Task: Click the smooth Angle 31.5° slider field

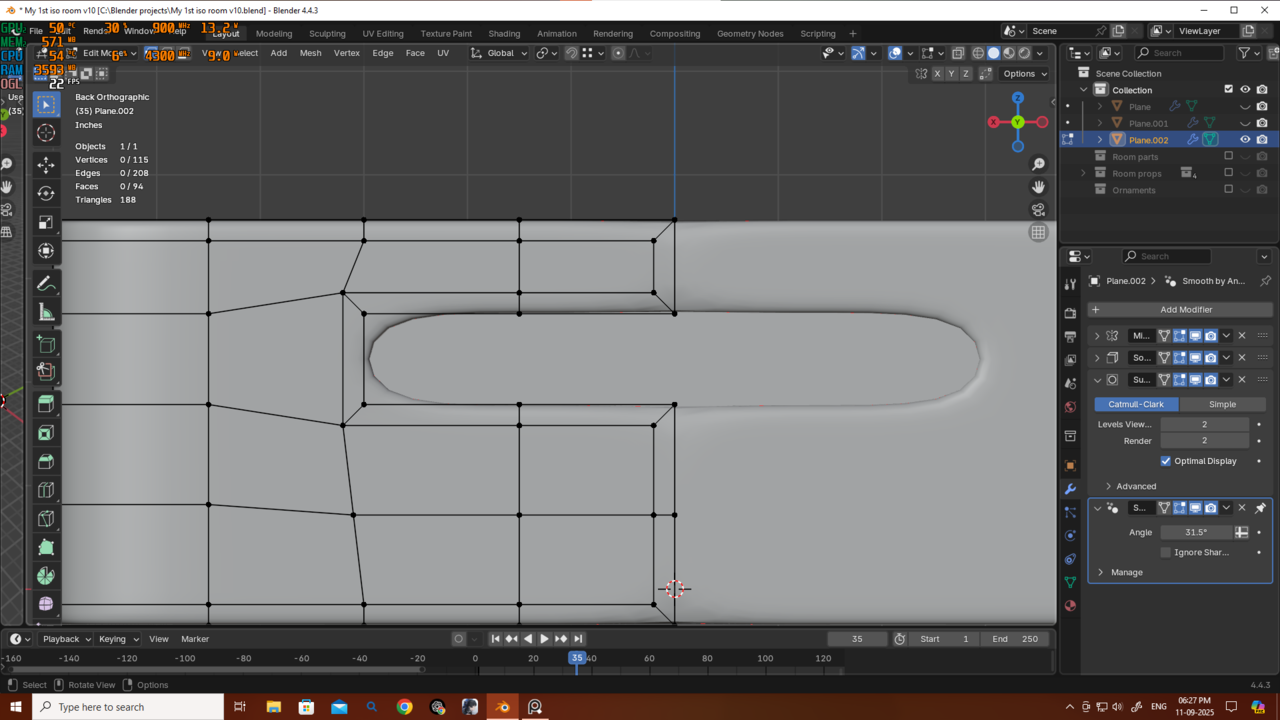Action: tap(1196, 532)
